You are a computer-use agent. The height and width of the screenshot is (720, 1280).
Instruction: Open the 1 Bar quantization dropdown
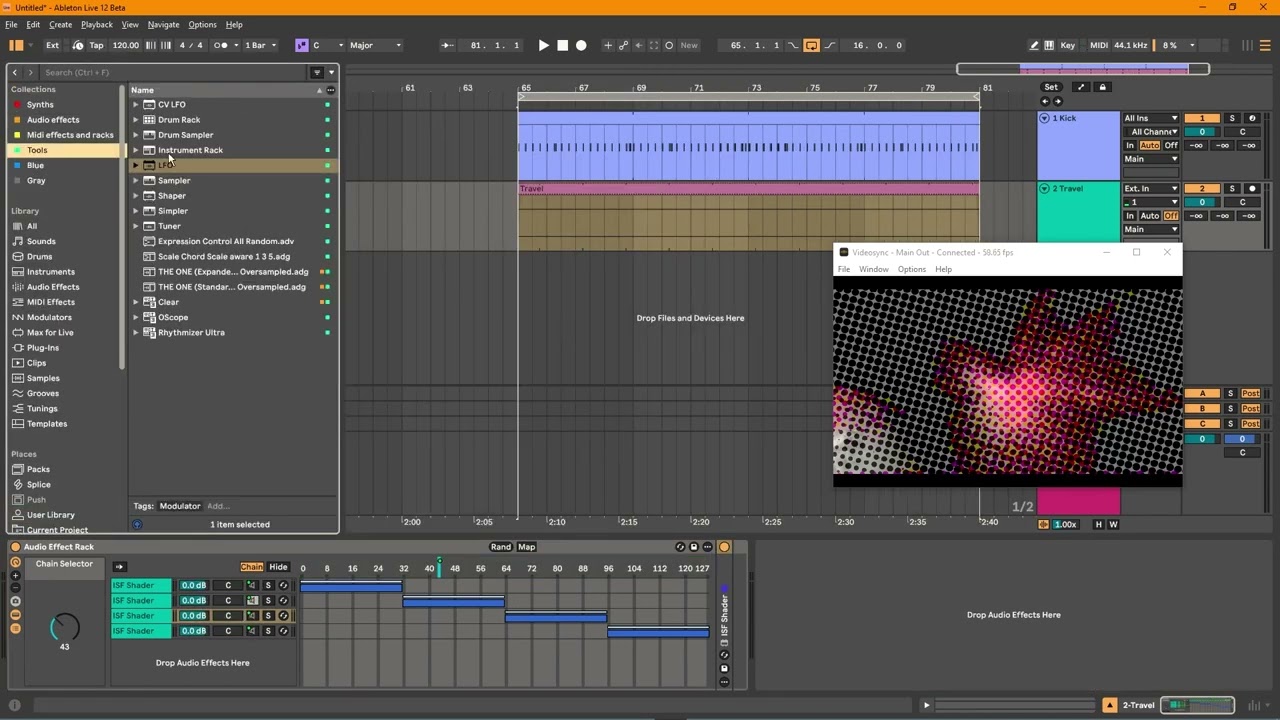pyautogui.click(x=260, y=45)
